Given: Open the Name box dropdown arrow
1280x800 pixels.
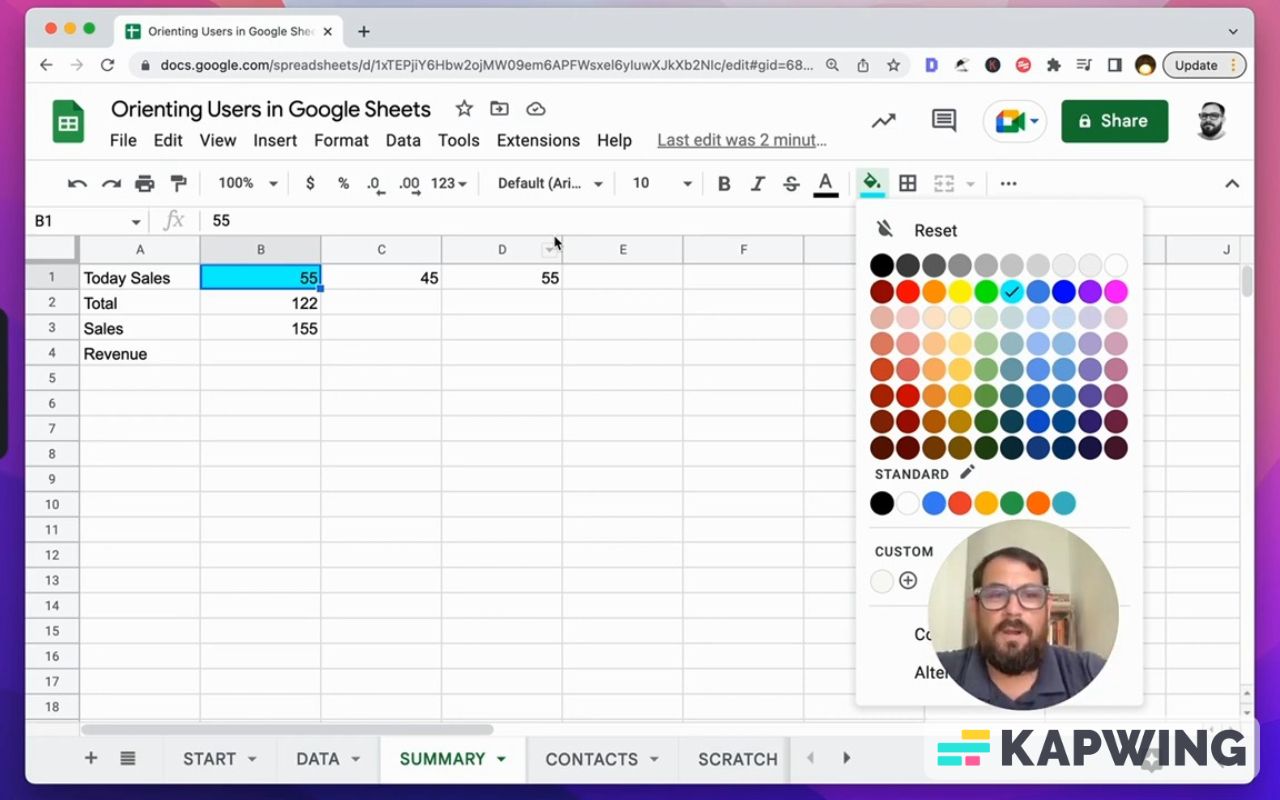Looking at the screenshot, I should coord(136,222).
